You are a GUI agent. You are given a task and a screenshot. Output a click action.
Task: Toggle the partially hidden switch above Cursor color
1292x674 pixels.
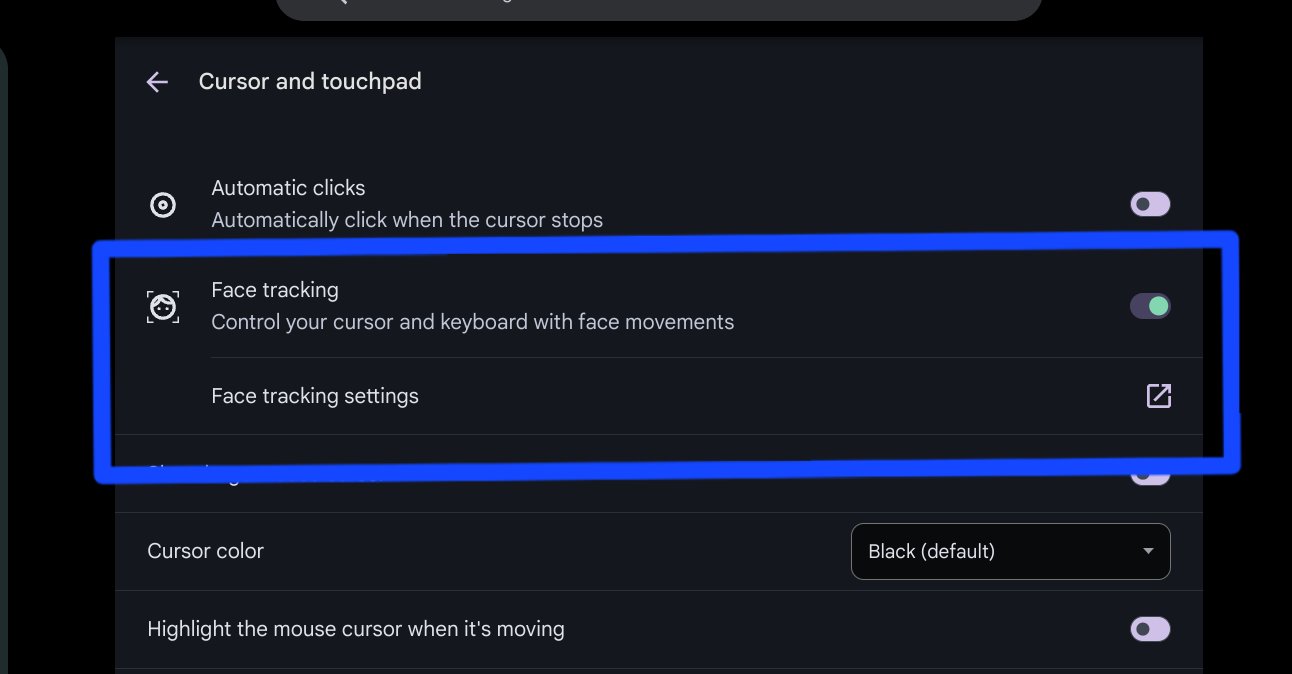pyautogui.click(x=1150, y=478)
